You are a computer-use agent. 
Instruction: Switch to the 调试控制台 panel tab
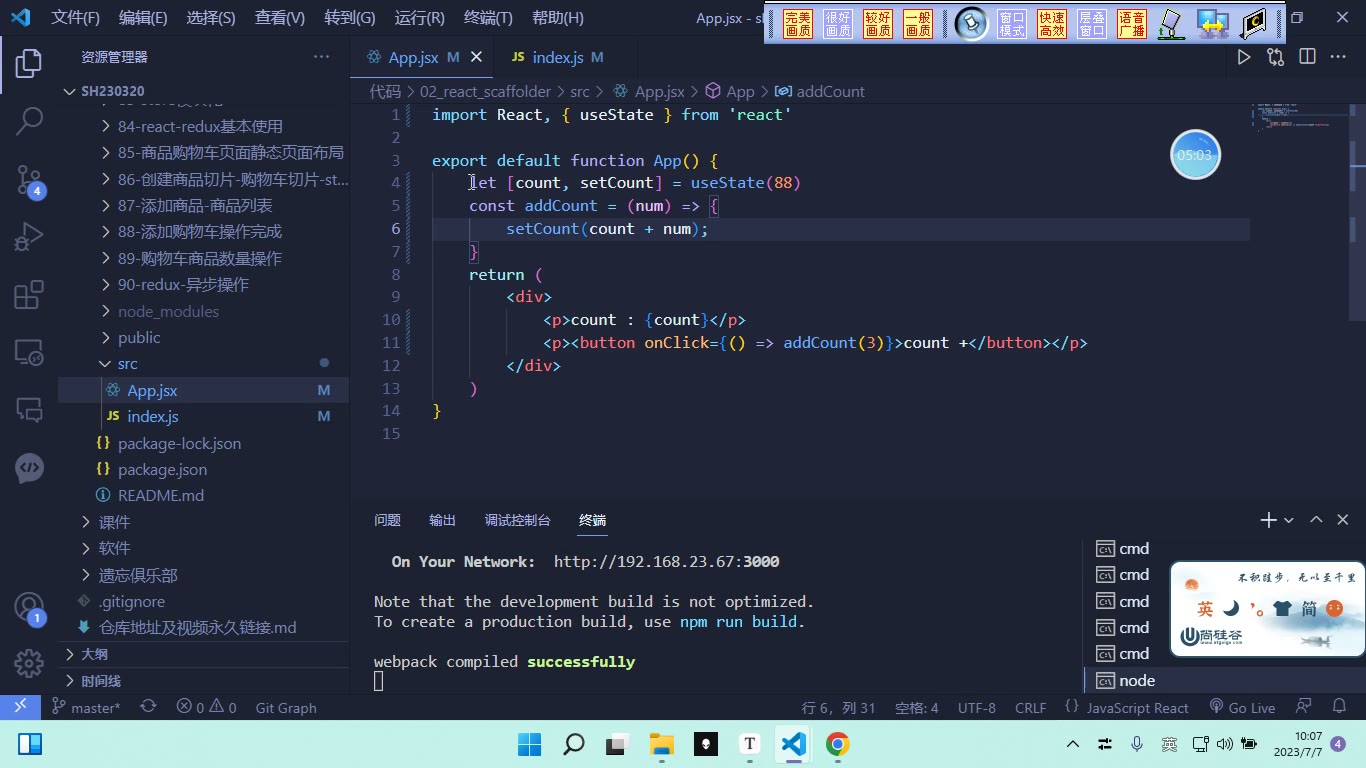(x=517, y=520)
